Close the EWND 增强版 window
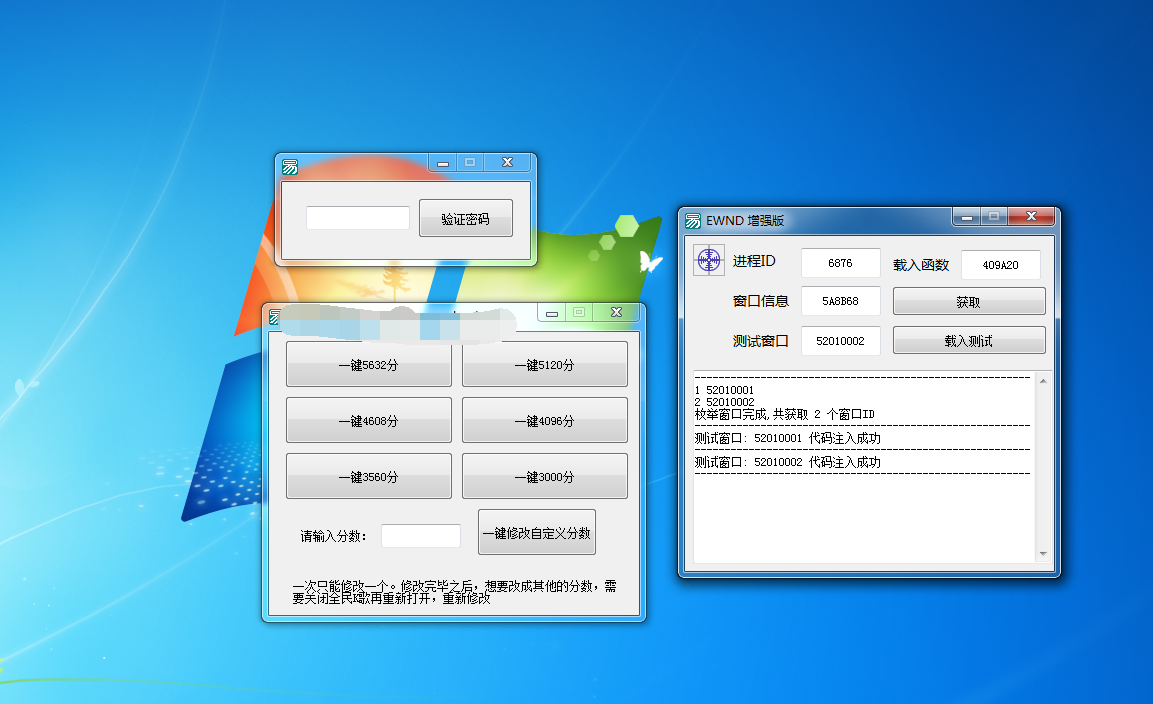The height and width of the screenshot is (704, 1153). point(1031,216)
